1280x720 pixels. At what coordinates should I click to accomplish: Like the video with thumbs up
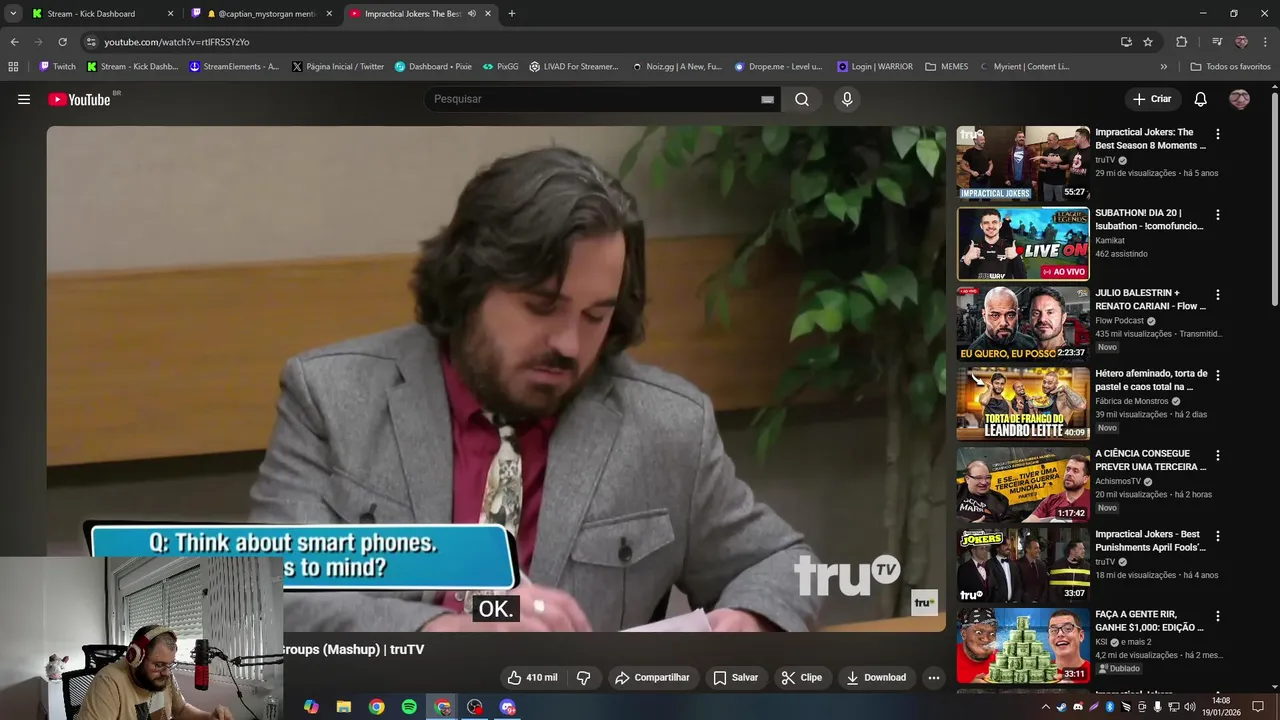pos(533,677)
